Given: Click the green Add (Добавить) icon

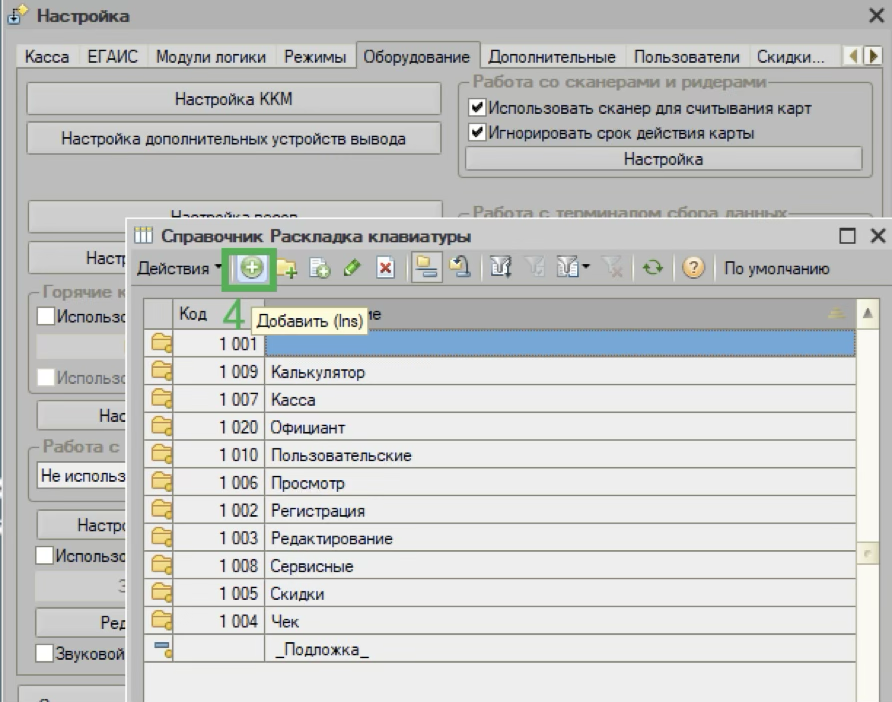Looking at the screenshot, I should [251, 268].
